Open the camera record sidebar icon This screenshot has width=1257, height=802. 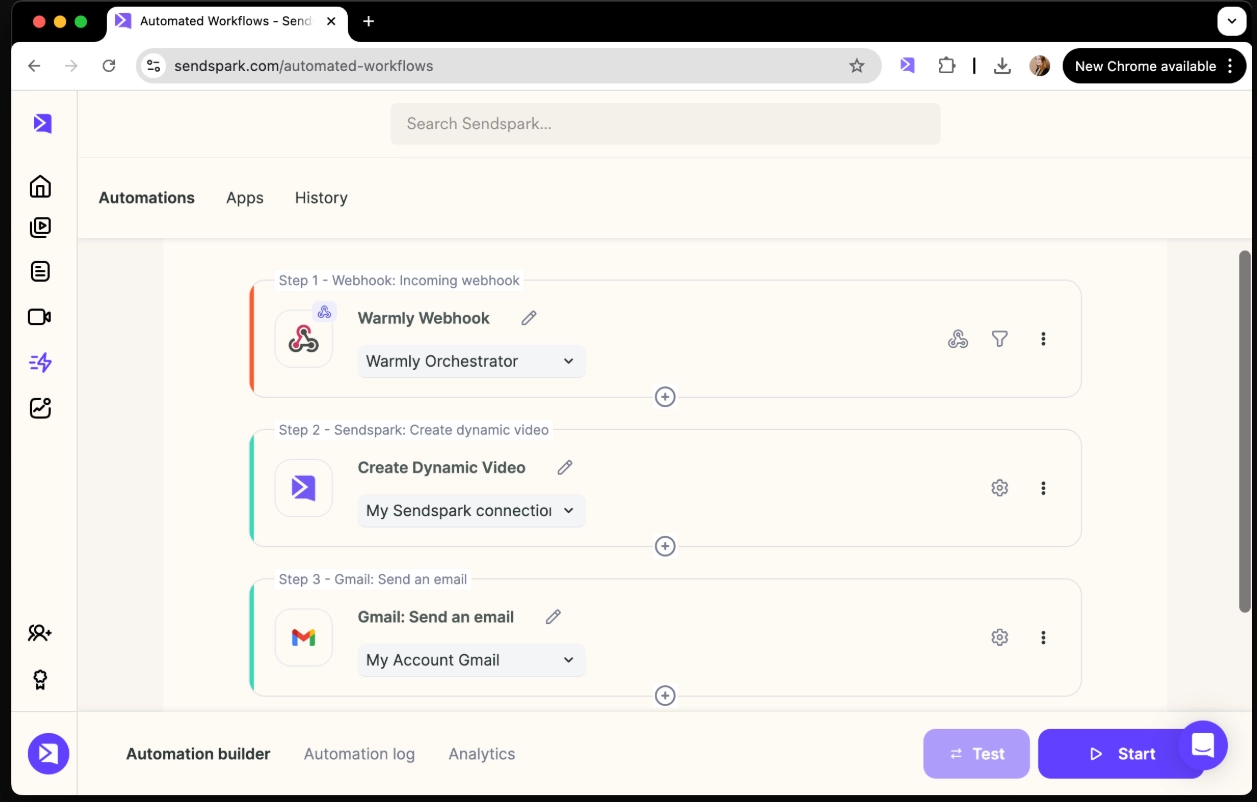[x=40, y=317]
